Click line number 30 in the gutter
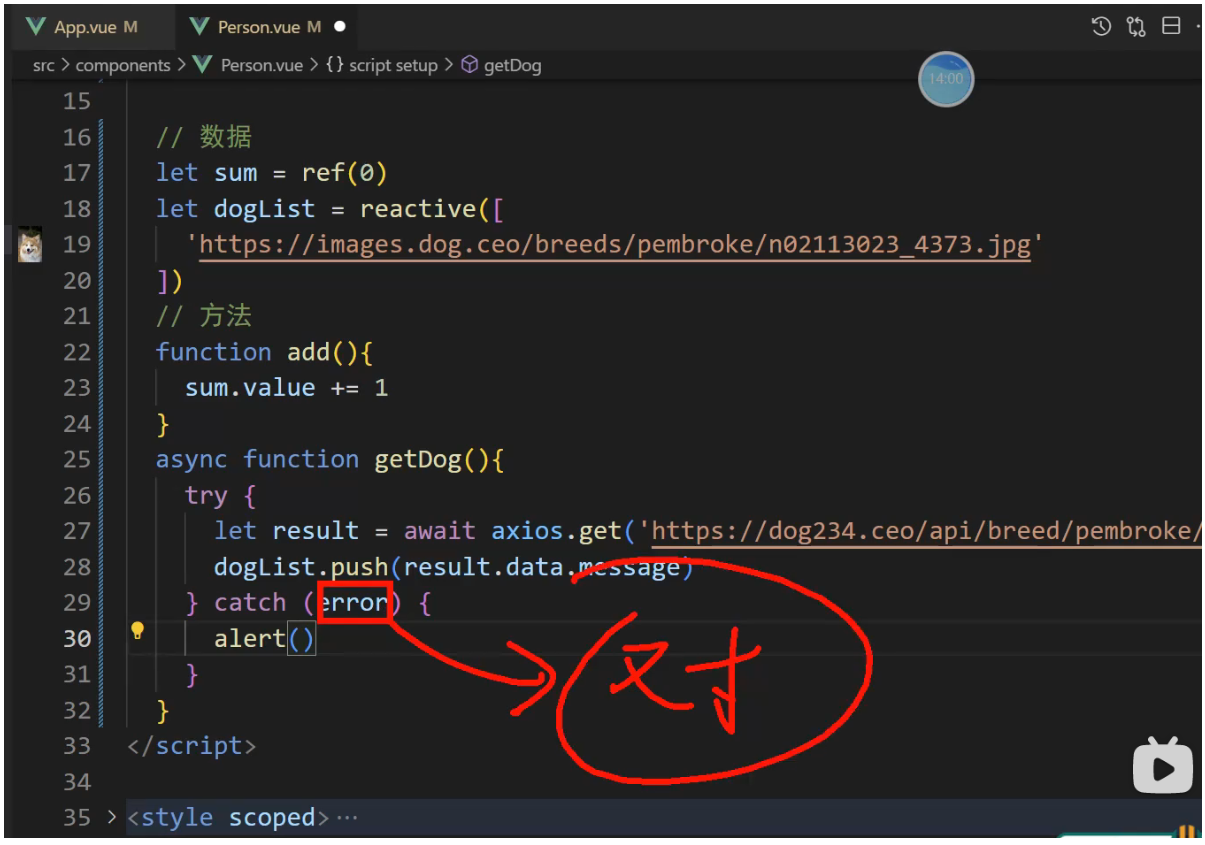 click(77, 638)
